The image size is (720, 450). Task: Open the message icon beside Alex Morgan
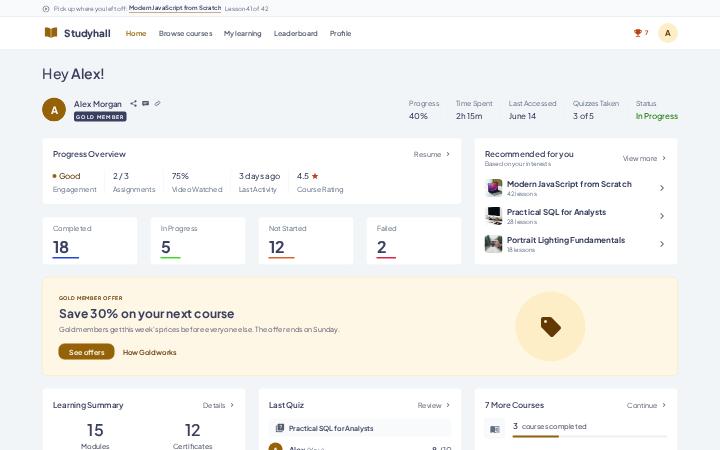click(146, 103)
